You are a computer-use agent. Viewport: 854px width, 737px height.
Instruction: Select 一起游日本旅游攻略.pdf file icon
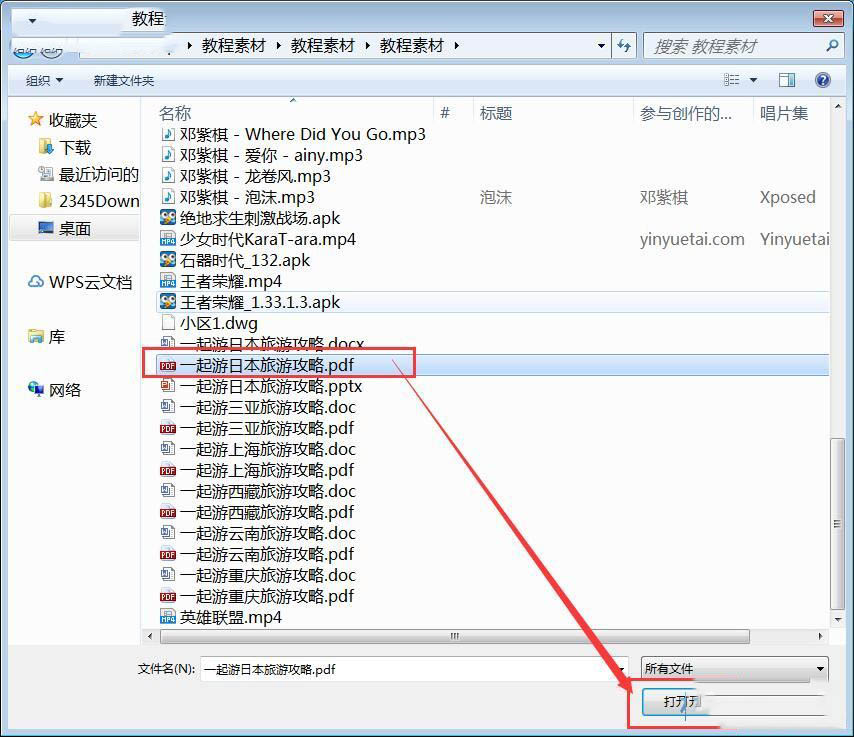coord(168,365)
